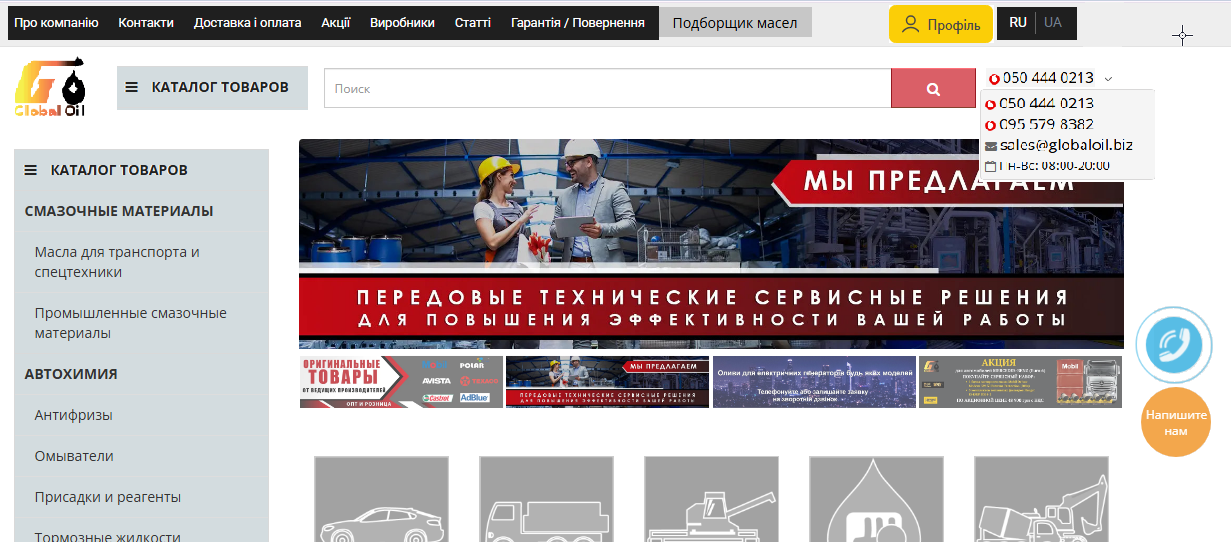1231x543 pixels.
Task: Open the 'КАТАЛОГ ТОВАРОВ' top button
Action: [212, 88]
